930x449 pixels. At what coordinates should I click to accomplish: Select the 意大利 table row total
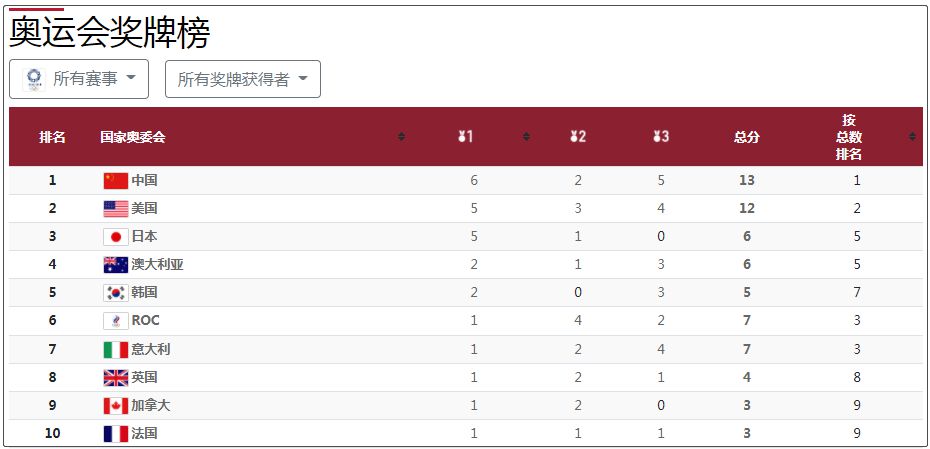747,349
